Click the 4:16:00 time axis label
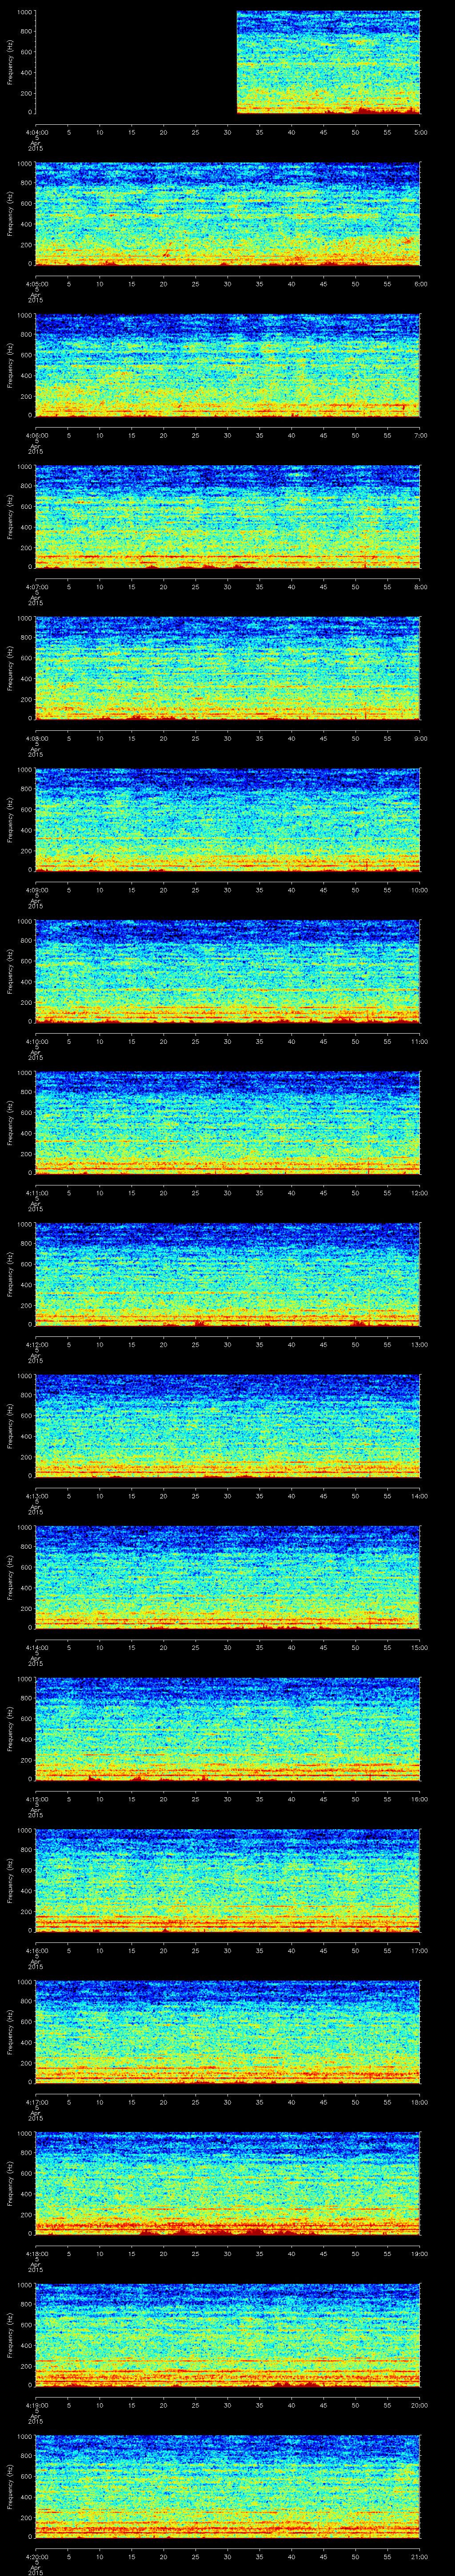The height and width of the screenshot is (2576, 455). coord(36,1950)
